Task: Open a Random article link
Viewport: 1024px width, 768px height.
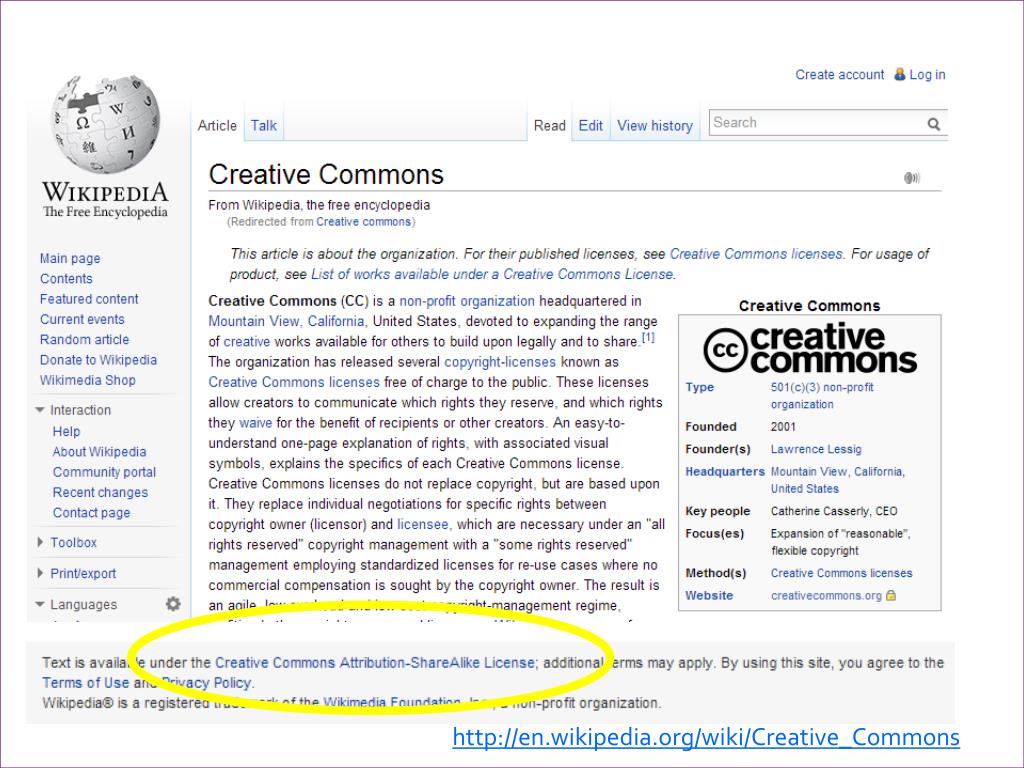Action: [x=84, y=339]
